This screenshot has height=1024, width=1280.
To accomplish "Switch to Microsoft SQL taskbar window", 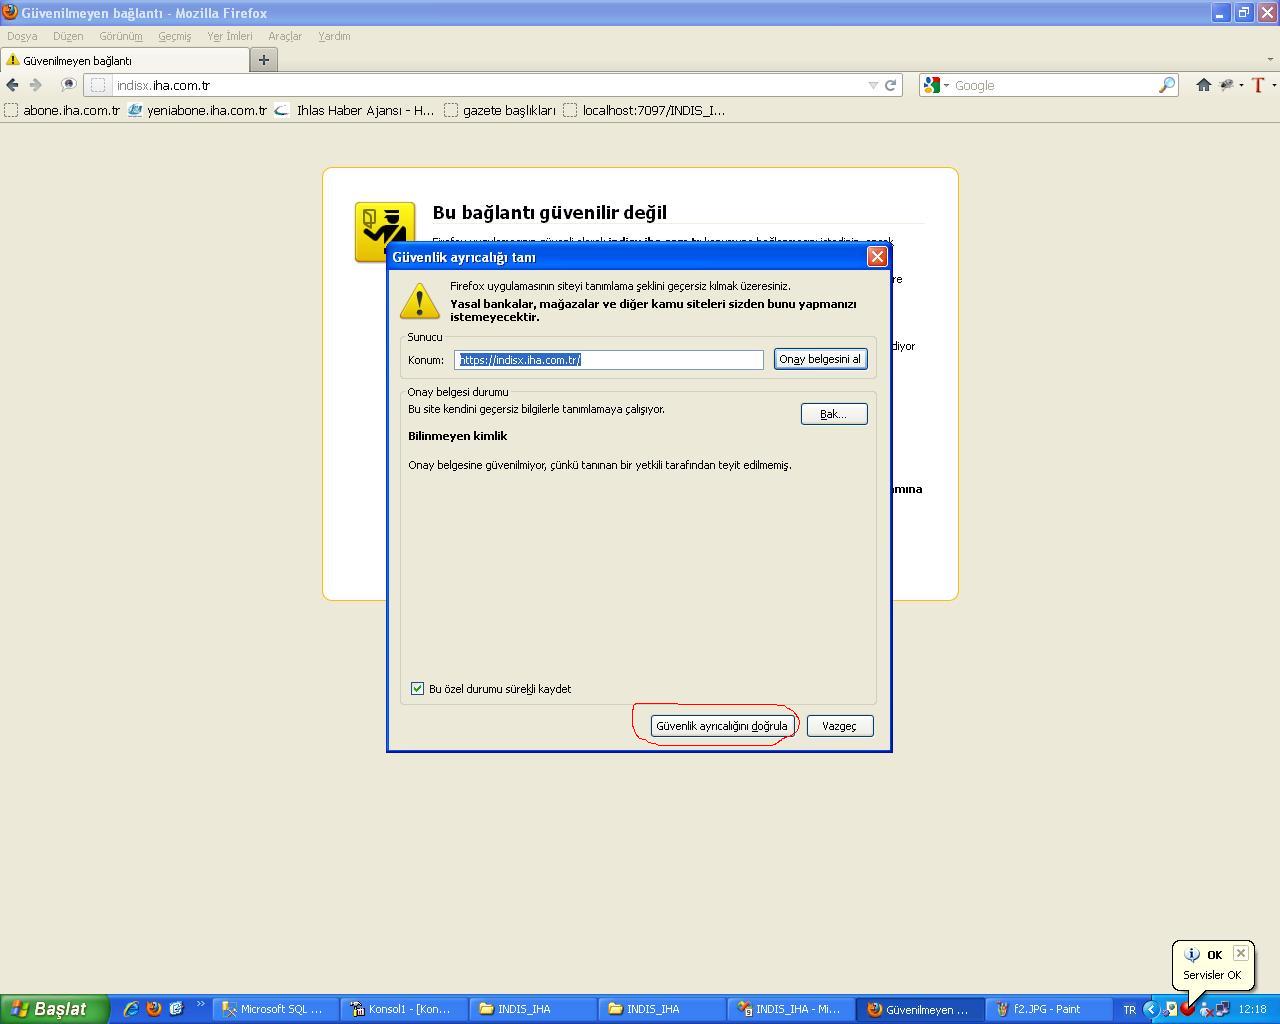I will pyautogui.click(x=274, y=1009).
